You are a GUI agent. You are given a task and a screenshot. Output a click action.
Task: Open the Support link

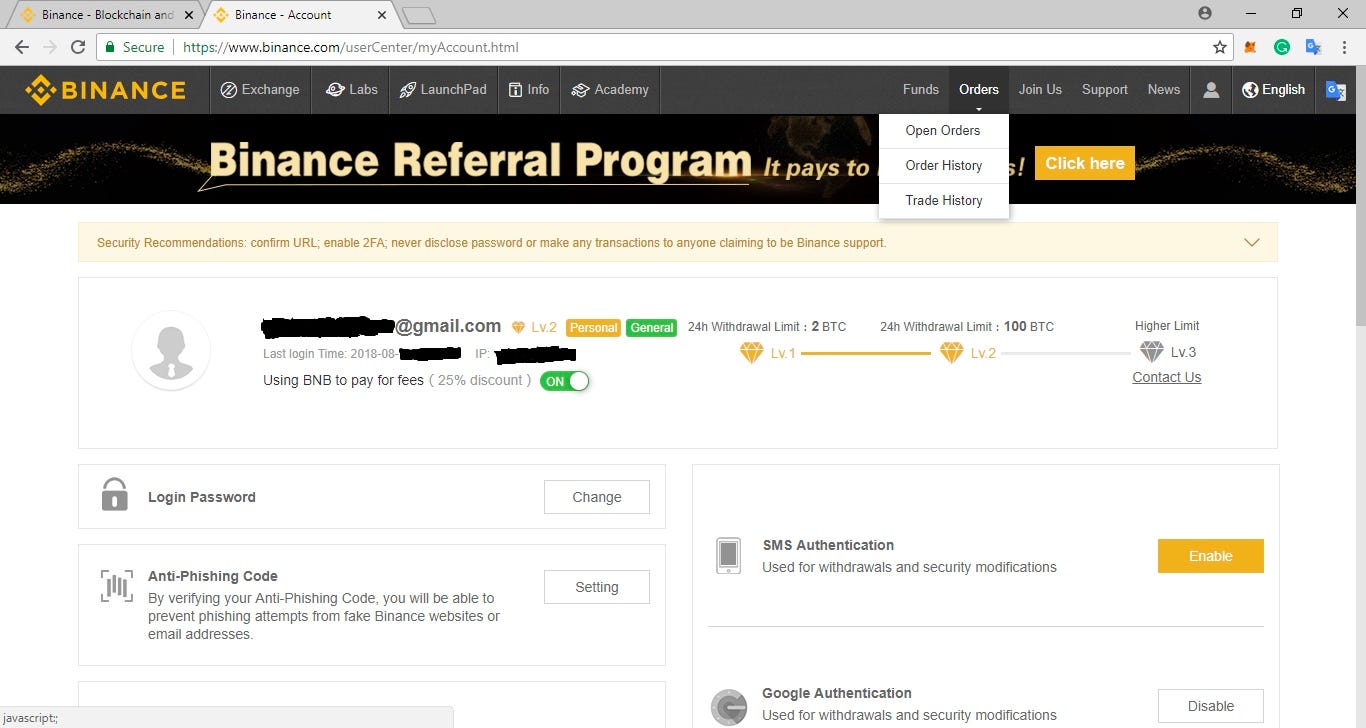coord(1104,90)
